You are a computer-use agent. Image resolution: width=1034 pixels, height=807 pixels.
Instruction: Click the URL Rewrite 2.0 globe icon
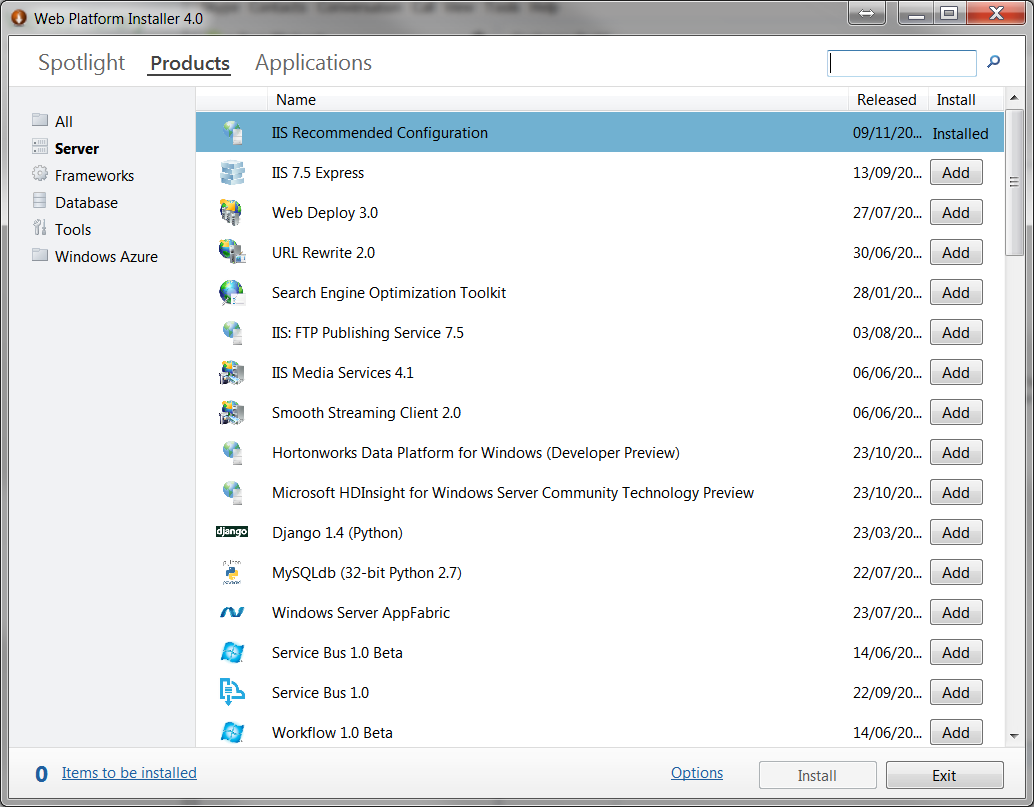coord(232,252)
